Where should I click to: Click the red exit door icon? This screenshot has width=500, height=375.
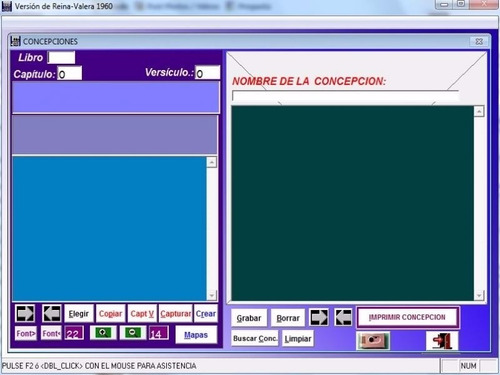pyautogui.click(x=442, y=341)
